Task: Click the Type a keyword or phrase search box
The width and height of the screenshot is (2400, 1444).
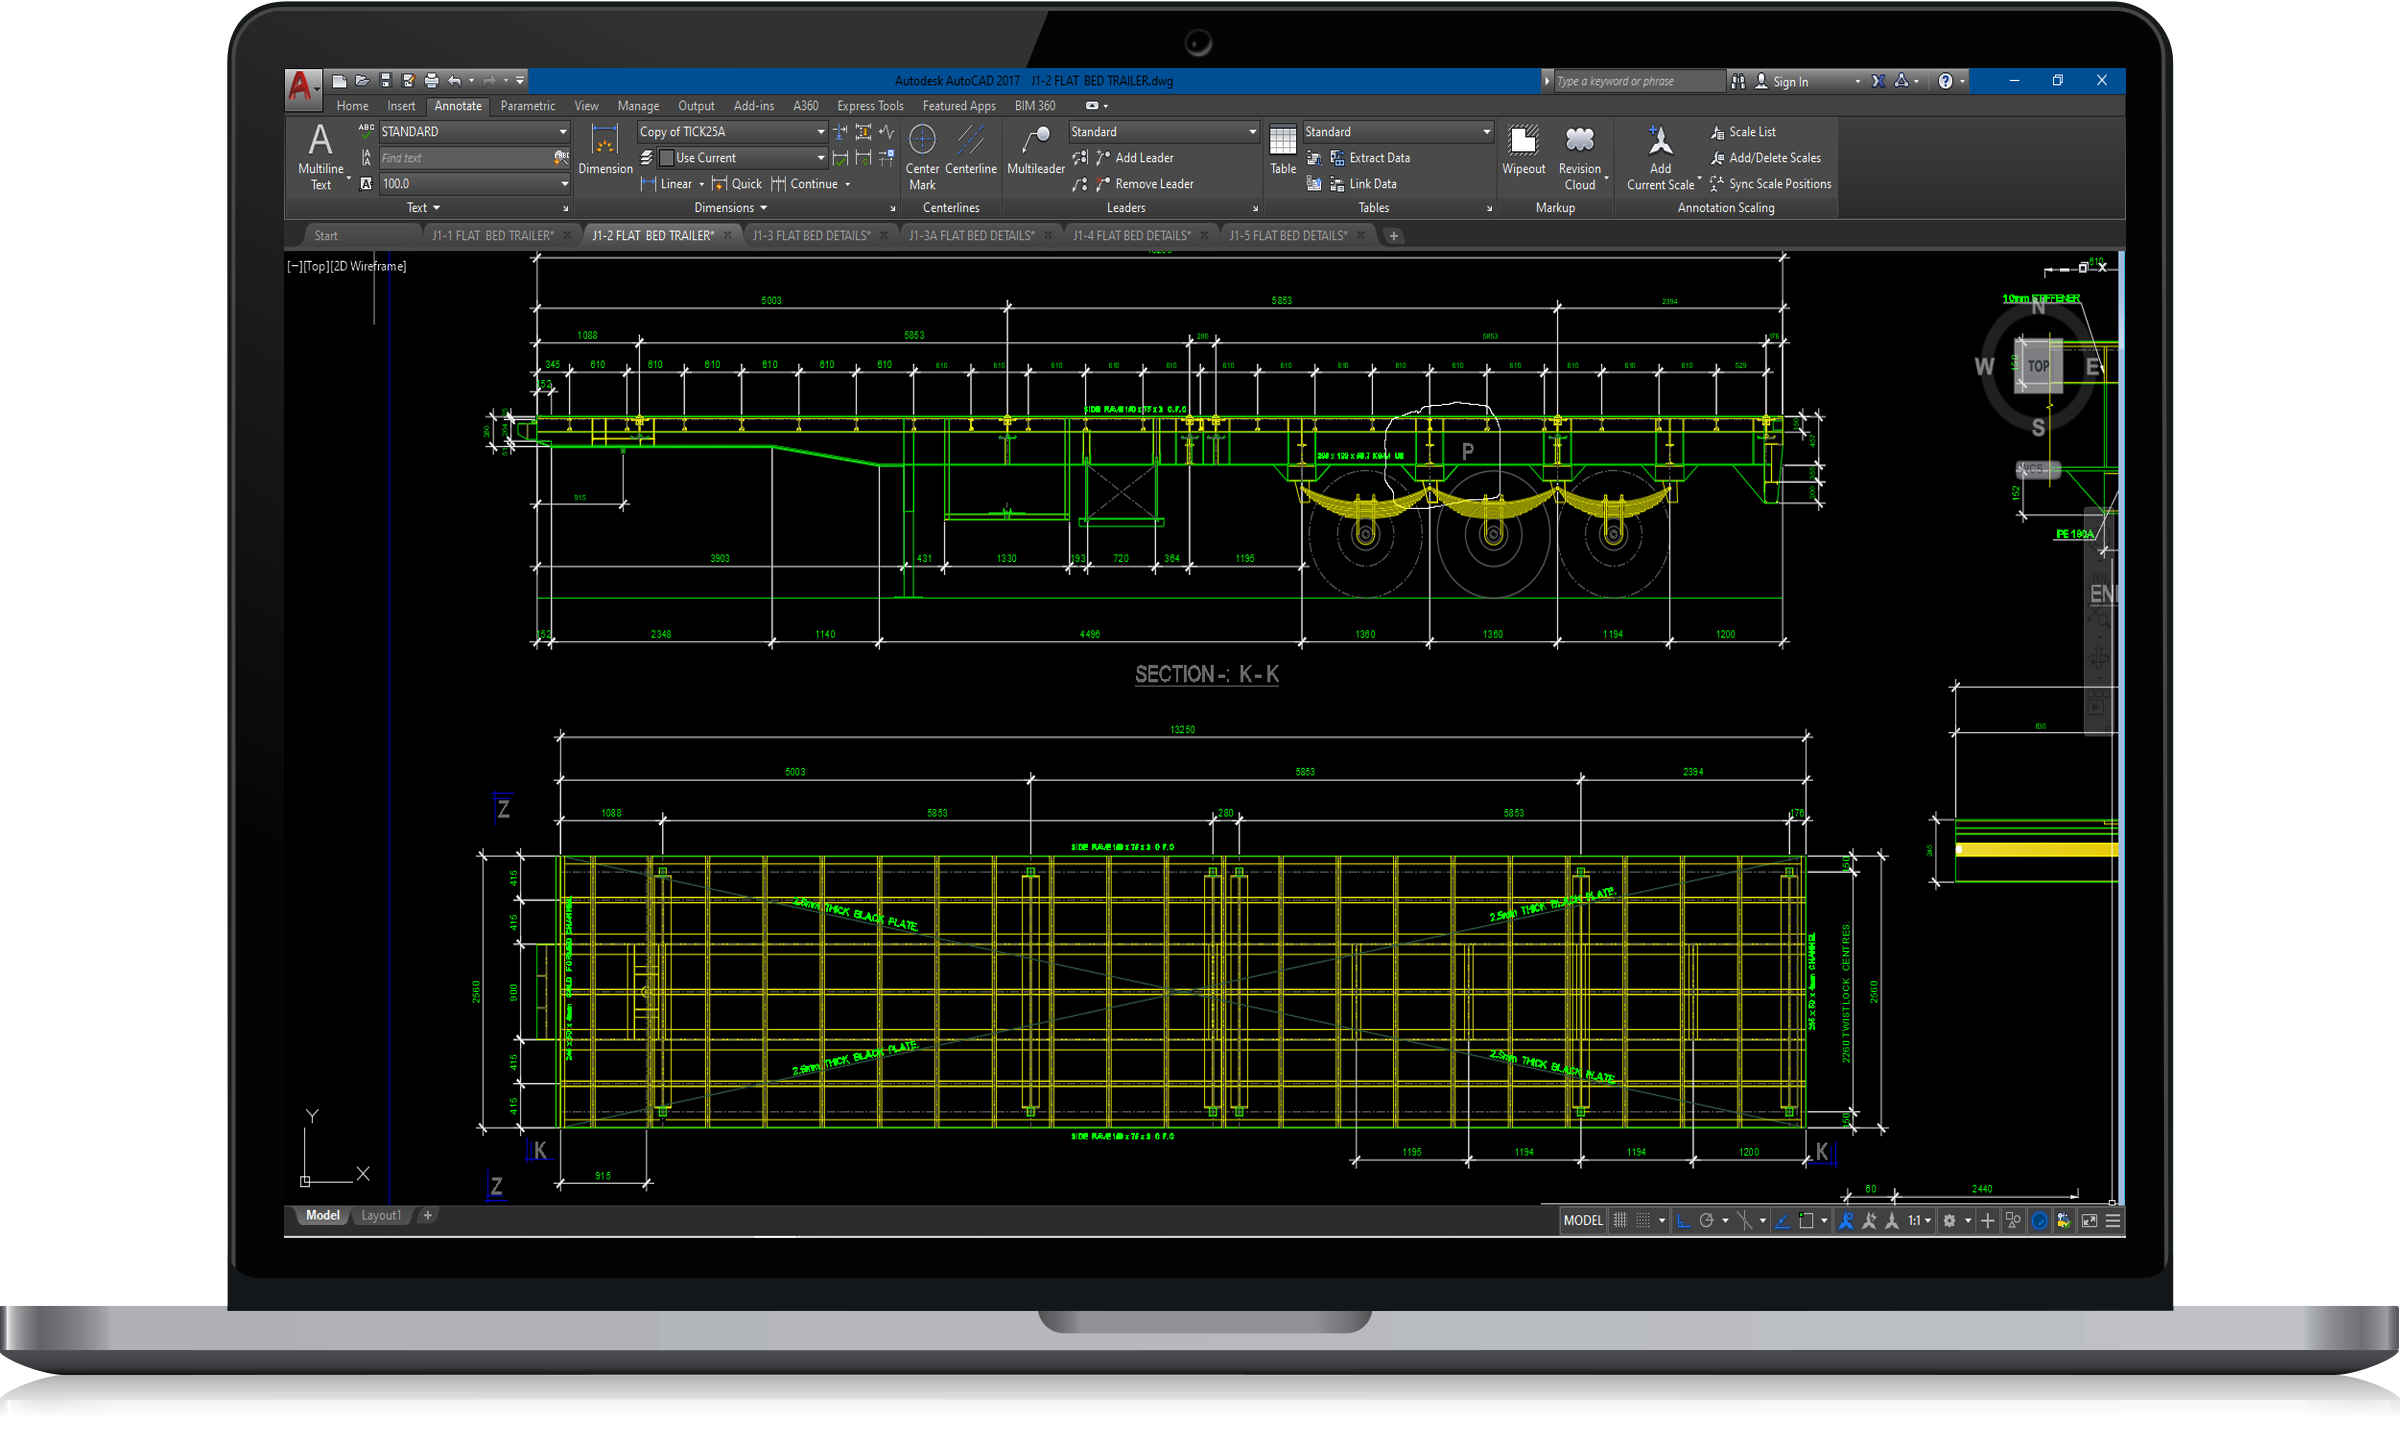Action: coord(1638,81)
